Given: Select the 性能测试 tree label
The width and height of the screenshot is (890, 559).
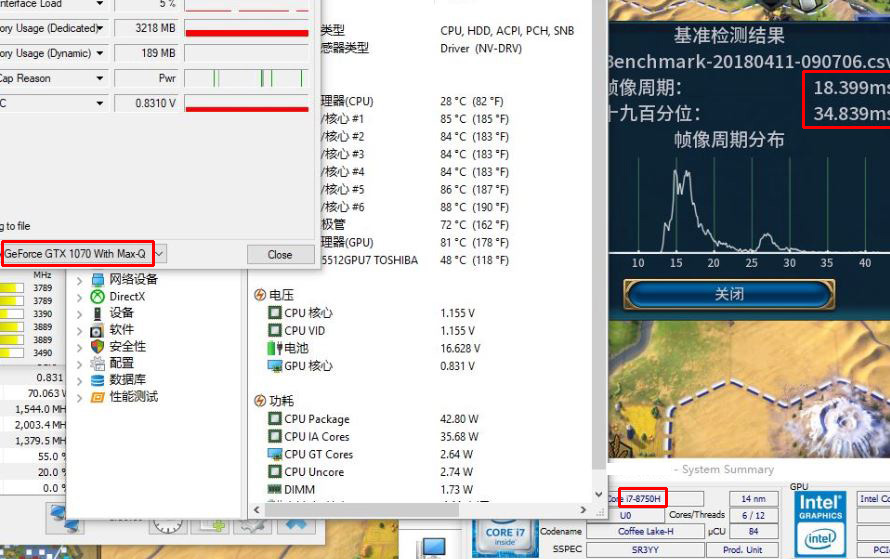Looking at the screenshot, I should (x=134, y=397).
